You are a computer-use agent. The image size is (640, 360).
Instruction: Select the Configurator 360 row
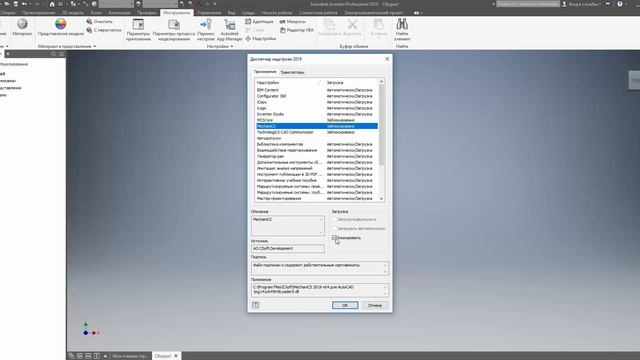[317, 96]
